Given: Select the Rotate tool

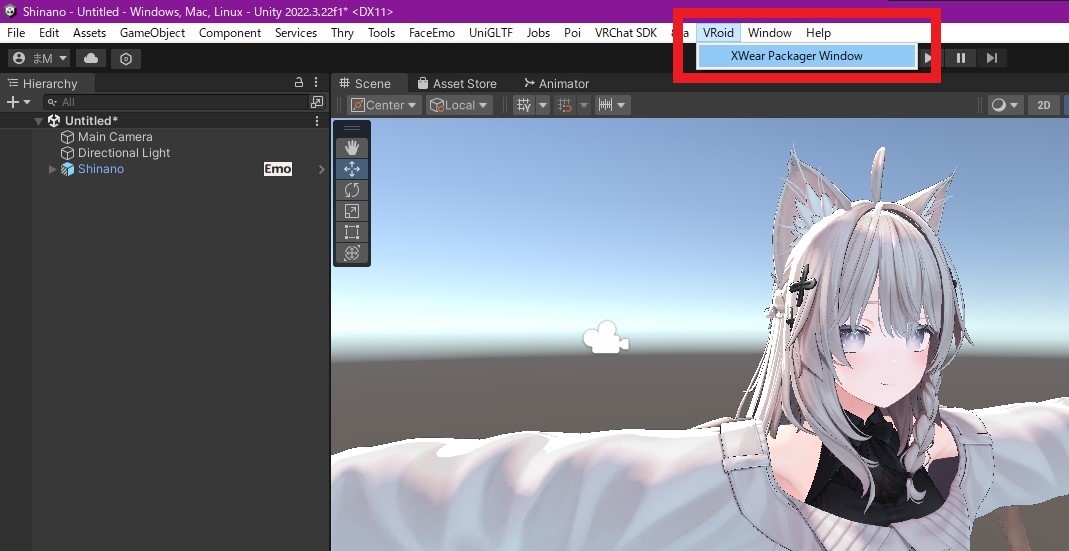Looking at the screenshot, I should click(x=352, y=190).
